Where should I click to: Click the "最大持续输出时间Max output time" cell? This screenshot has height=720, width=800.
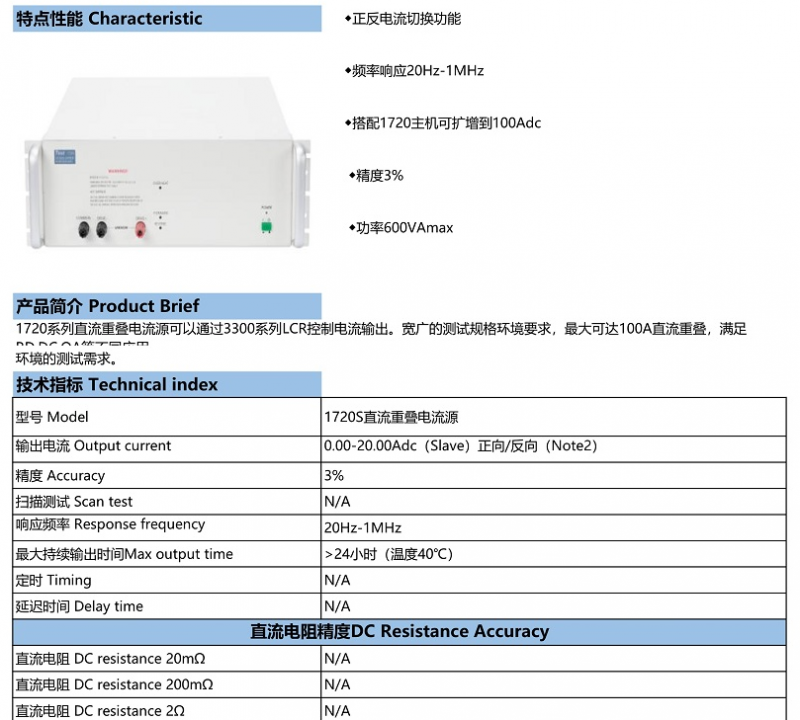click(167, 554)
